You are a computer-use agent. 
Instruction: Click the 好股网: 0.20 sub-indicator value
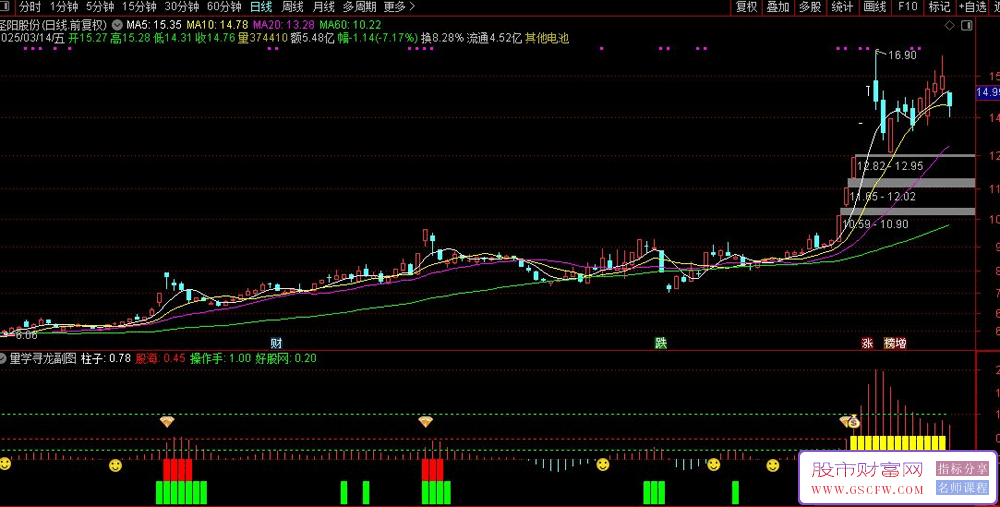click(286, 358)
